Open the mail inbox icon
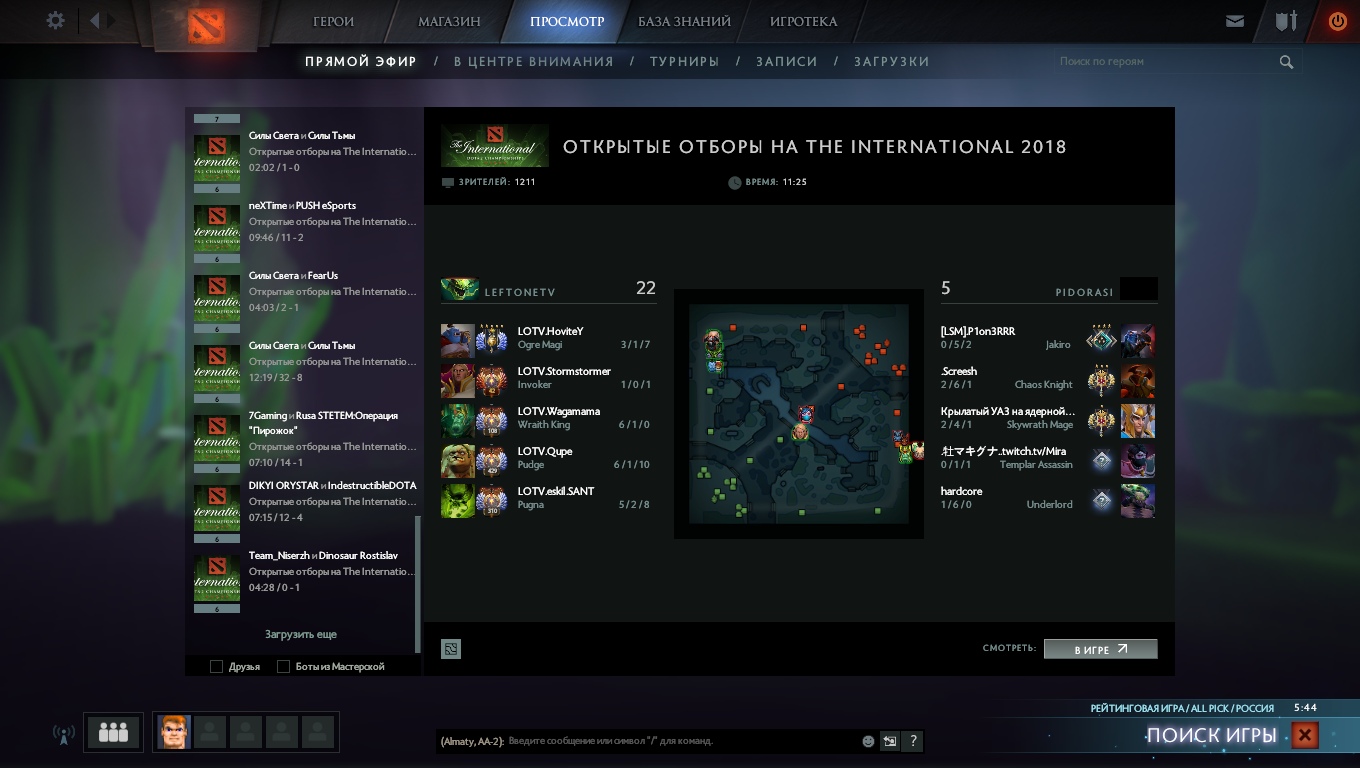The height and width of the screenshot is (768, 1360). pos(1235,21)
